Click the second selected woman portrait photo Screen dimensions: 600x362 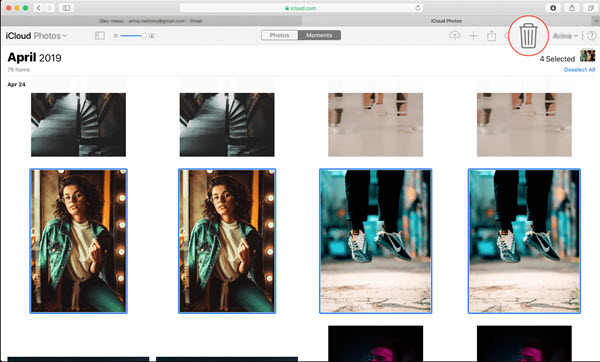coord(227,241)
